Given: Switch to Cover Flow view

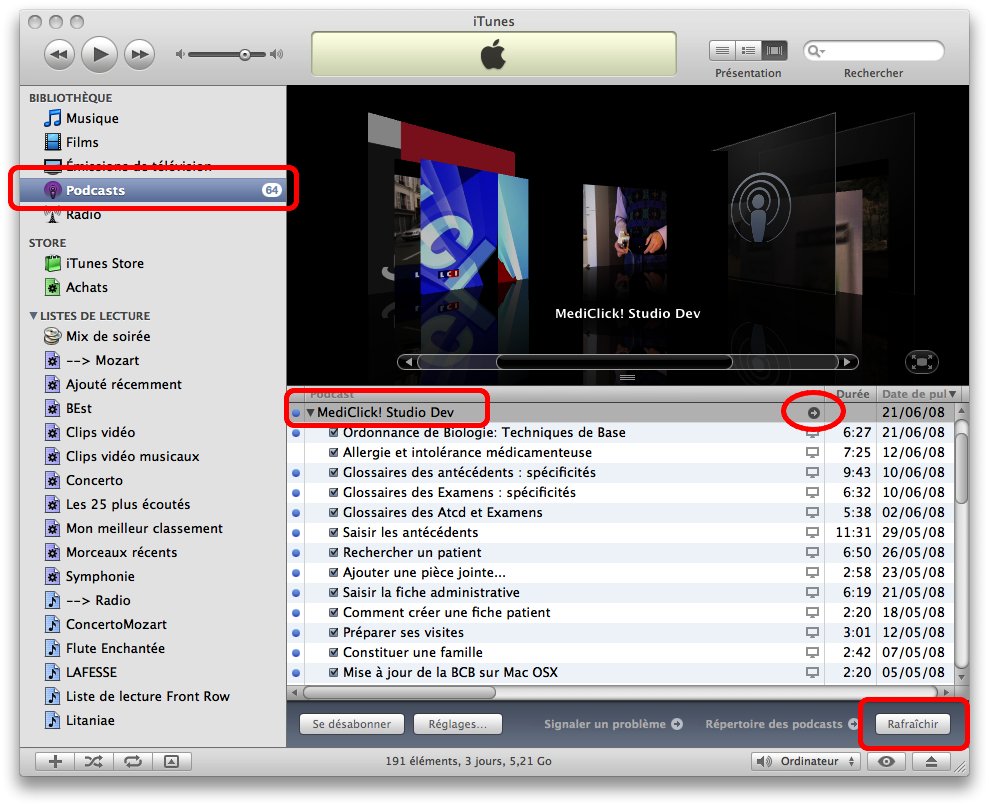Looking at the screenshot, I should pos(775,50).
